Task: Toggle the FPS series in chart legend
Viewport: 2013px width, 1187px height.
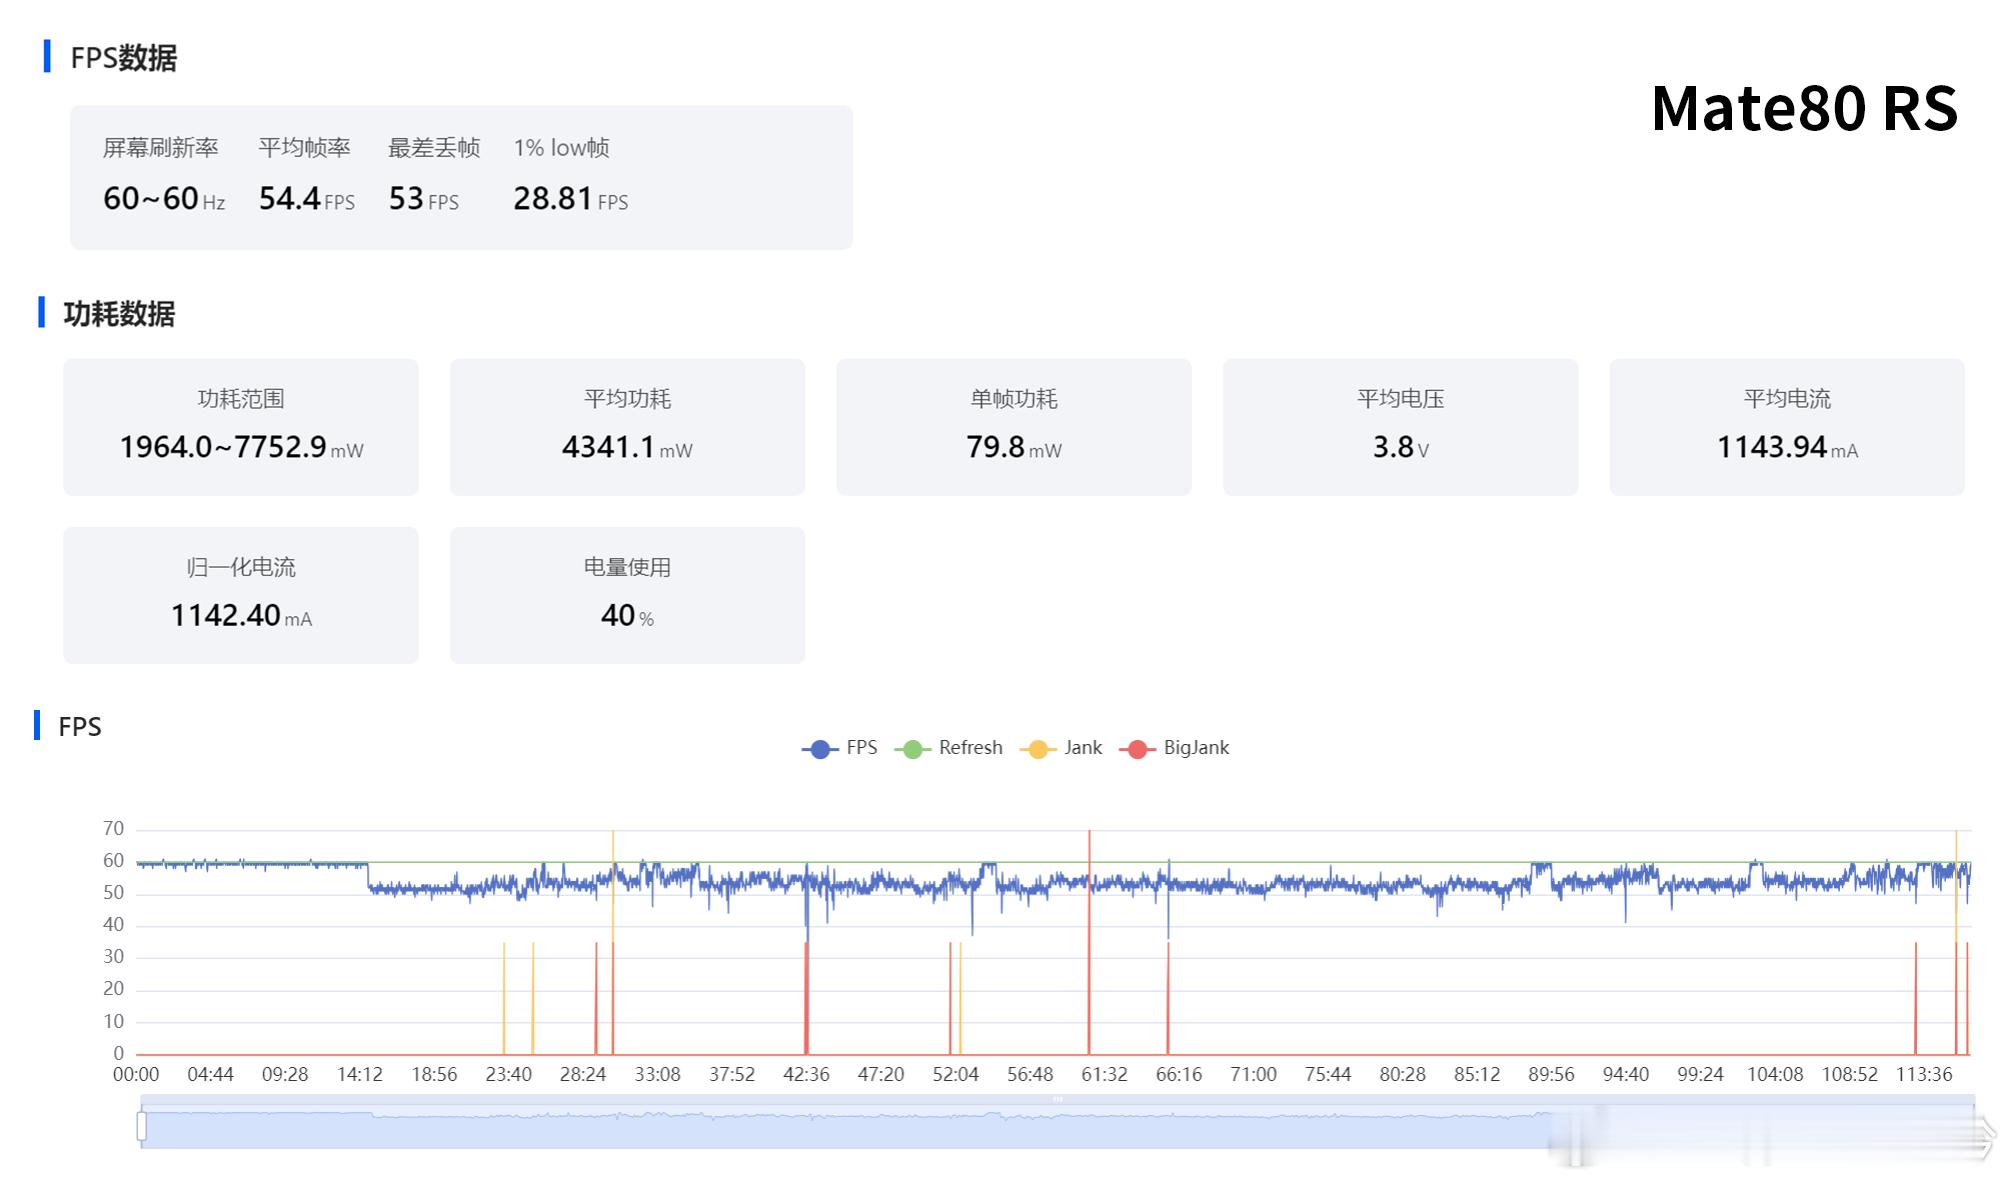Action: click(860, 748)
